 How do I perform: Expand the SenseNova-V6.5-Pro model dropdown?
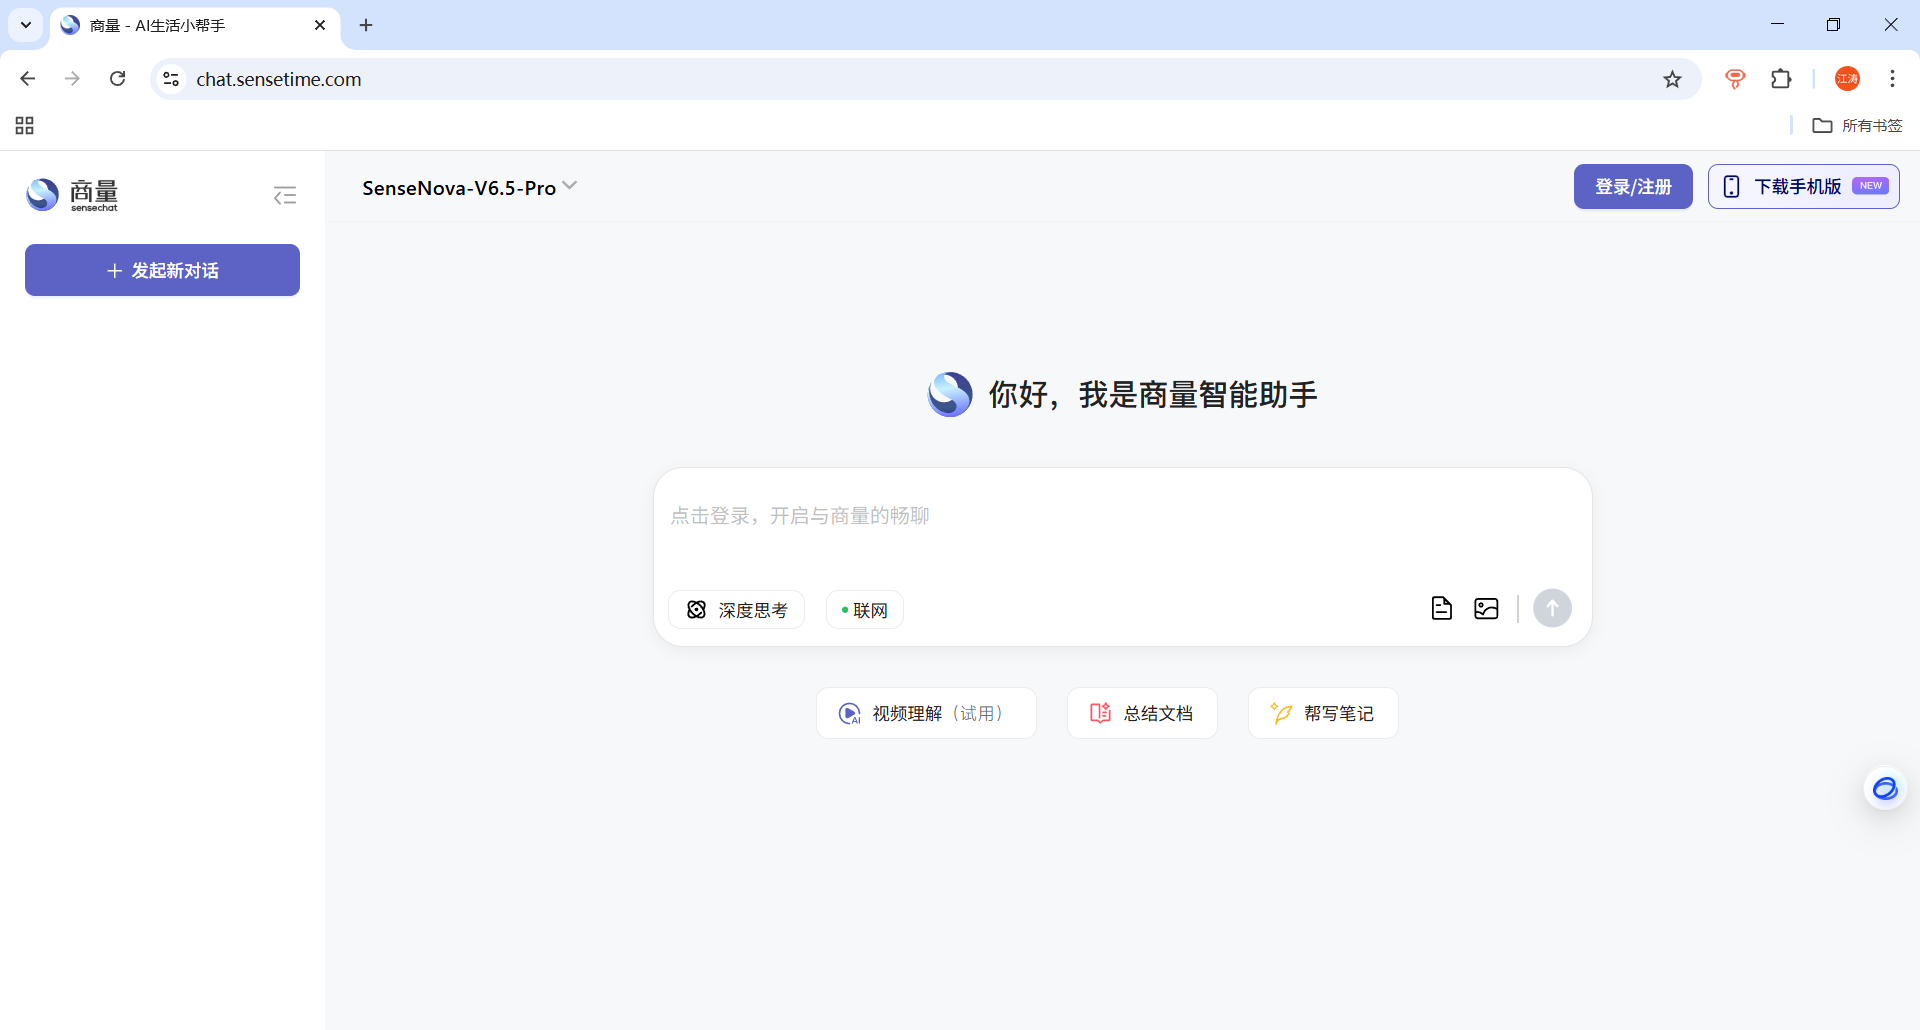(469, 188)
